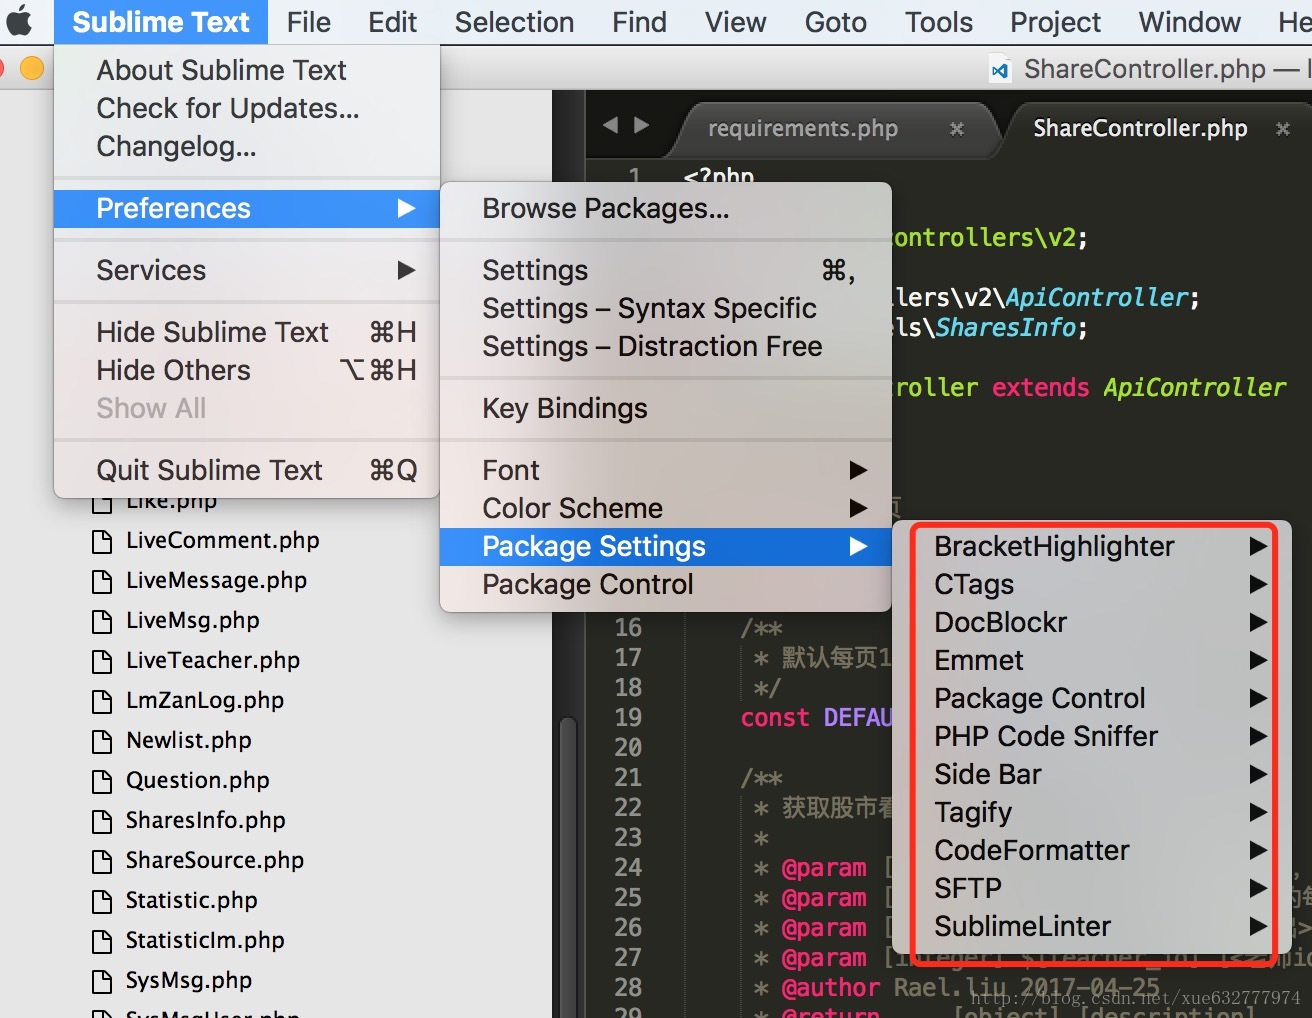1312x1018 pixels.
Task: Choose Browse Packages…
Action: point(665,208)
